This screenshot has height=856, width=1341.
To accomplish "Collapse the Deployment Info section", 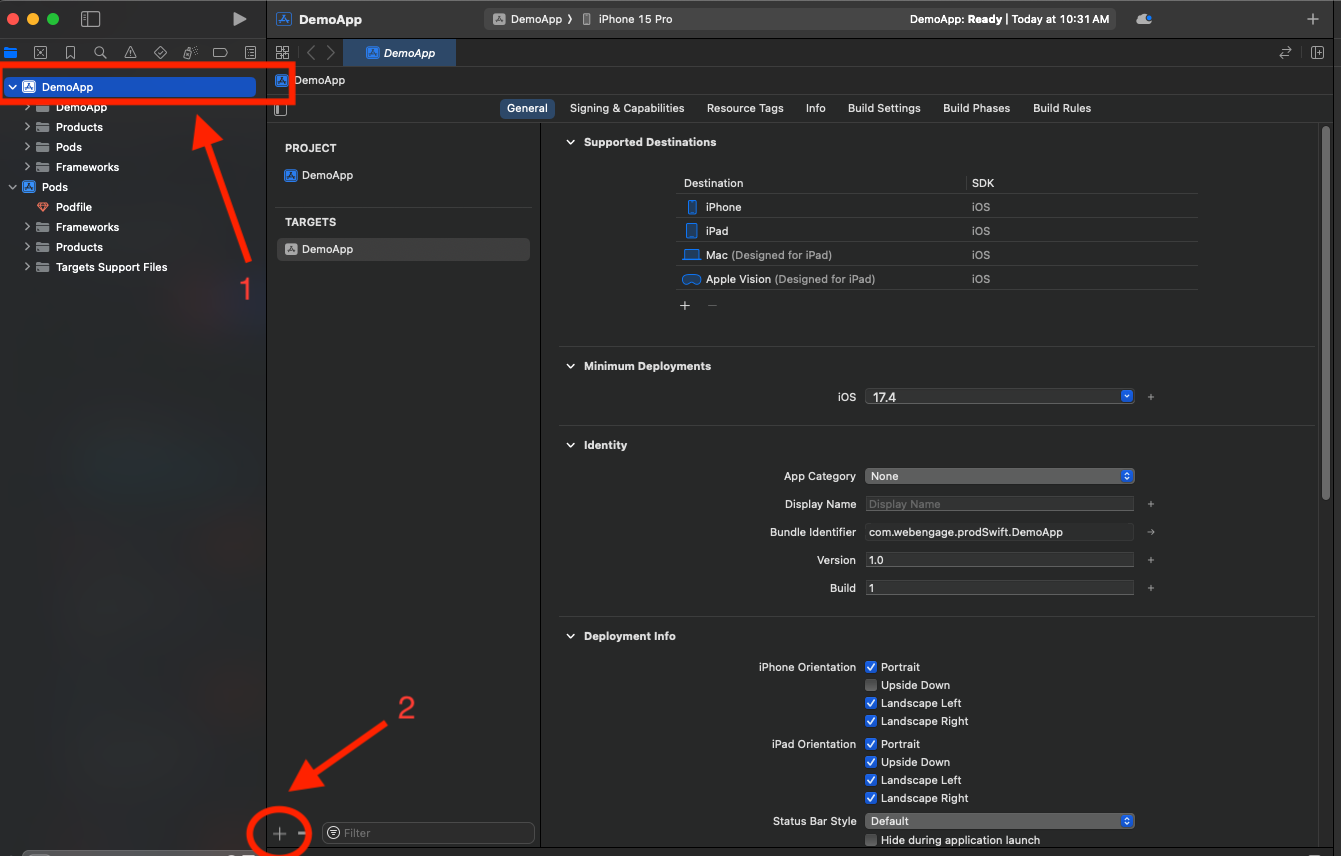I will 571,636.
